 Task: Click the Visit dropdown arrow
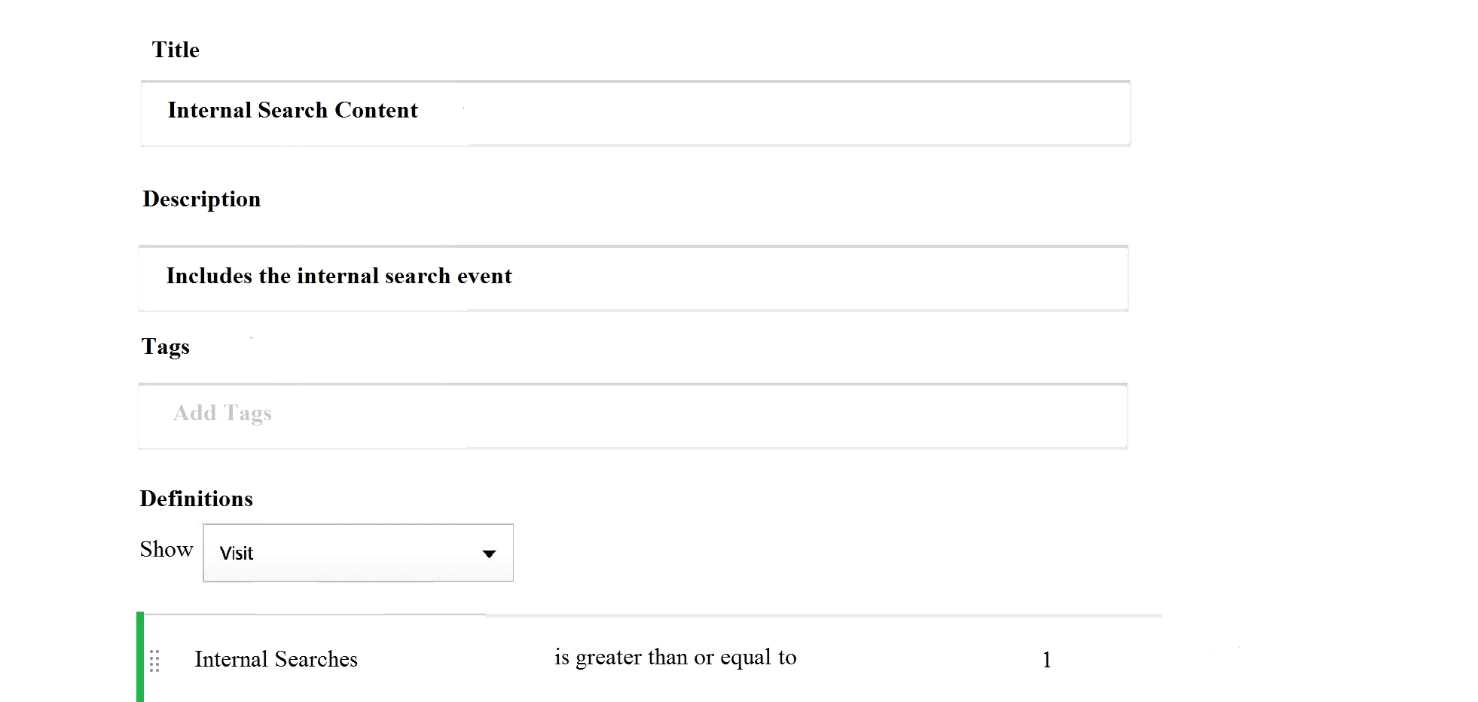[488, 553]
